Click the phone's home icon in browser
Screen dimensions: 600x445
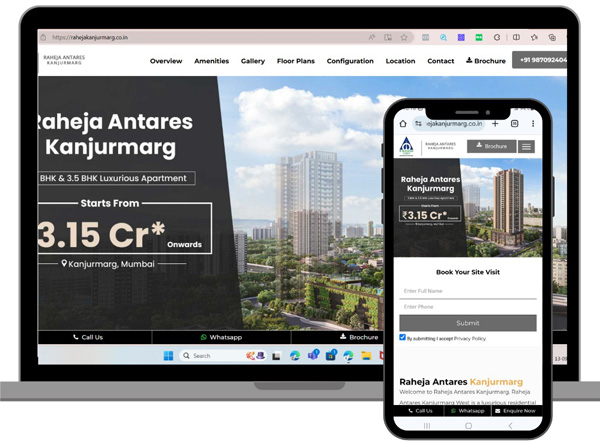tap(403, 124)
